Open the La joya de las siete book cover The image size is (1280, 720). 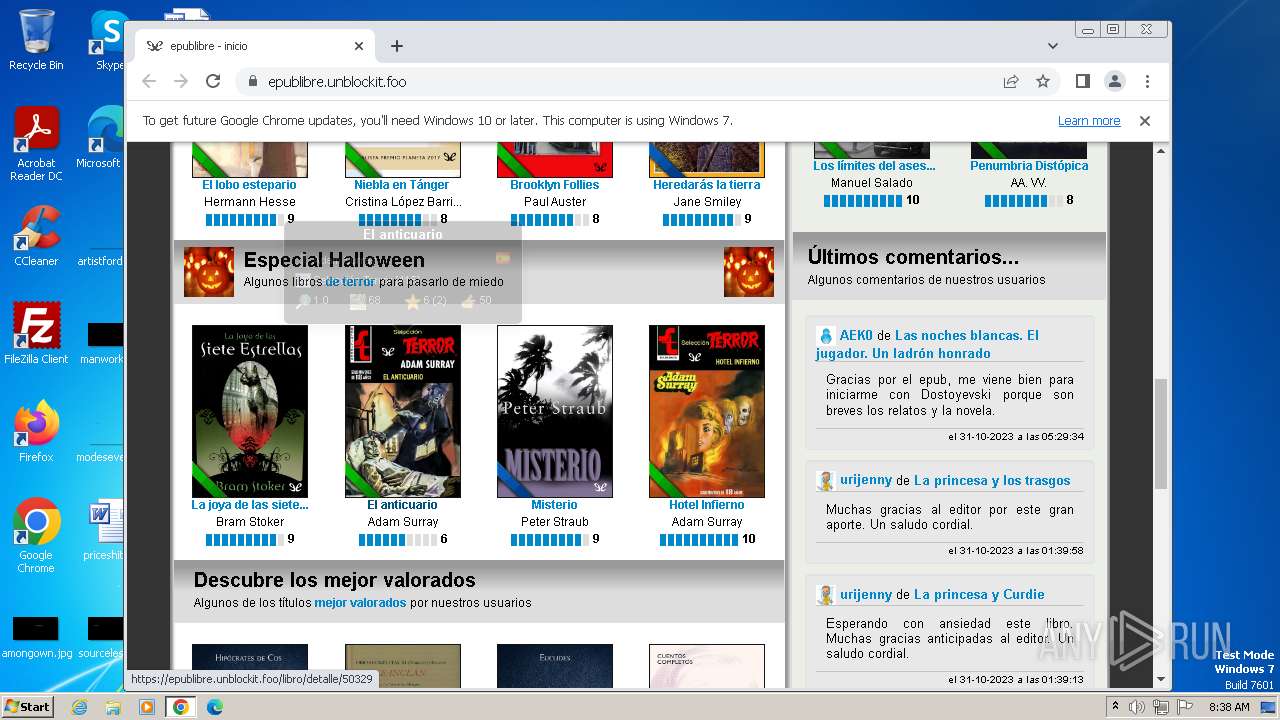coord(250,411)
